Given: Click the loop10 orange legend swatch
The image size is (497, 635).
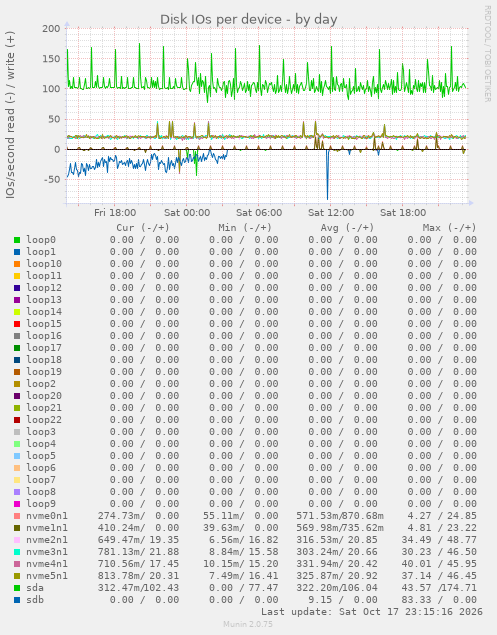Looking at the screenshot, I should click(x=17, y=264).
